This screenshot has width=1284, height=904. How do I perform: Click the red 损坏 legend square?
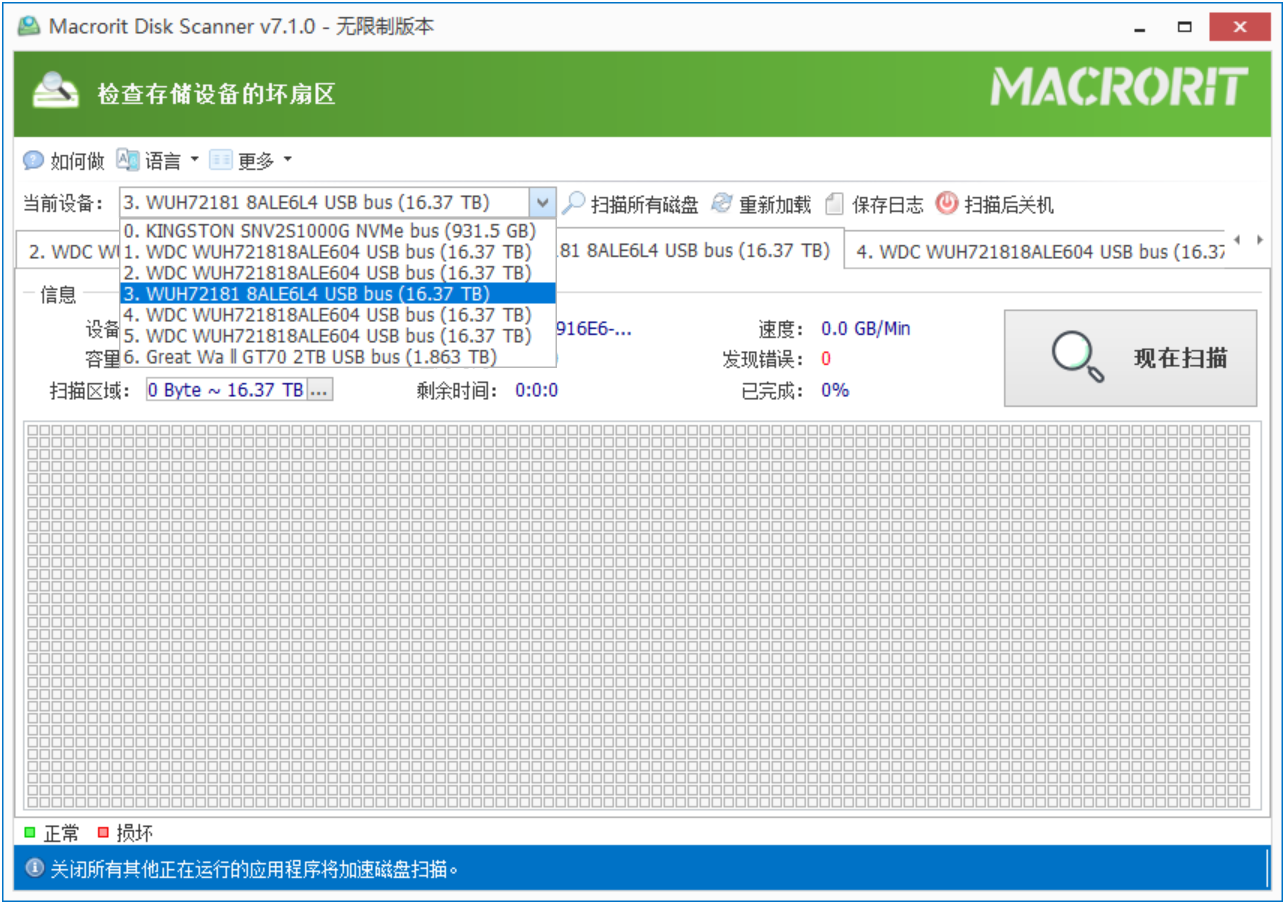coord(103,831)
